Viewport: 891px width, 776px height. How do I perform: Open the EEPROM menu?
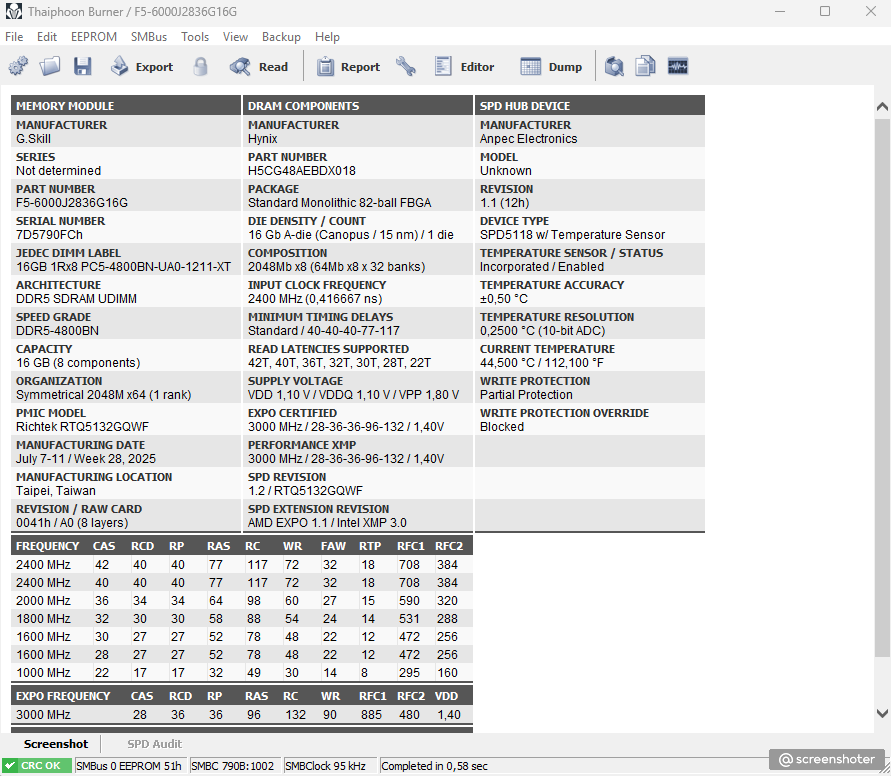pyautogui.click(x=94, y=37)
